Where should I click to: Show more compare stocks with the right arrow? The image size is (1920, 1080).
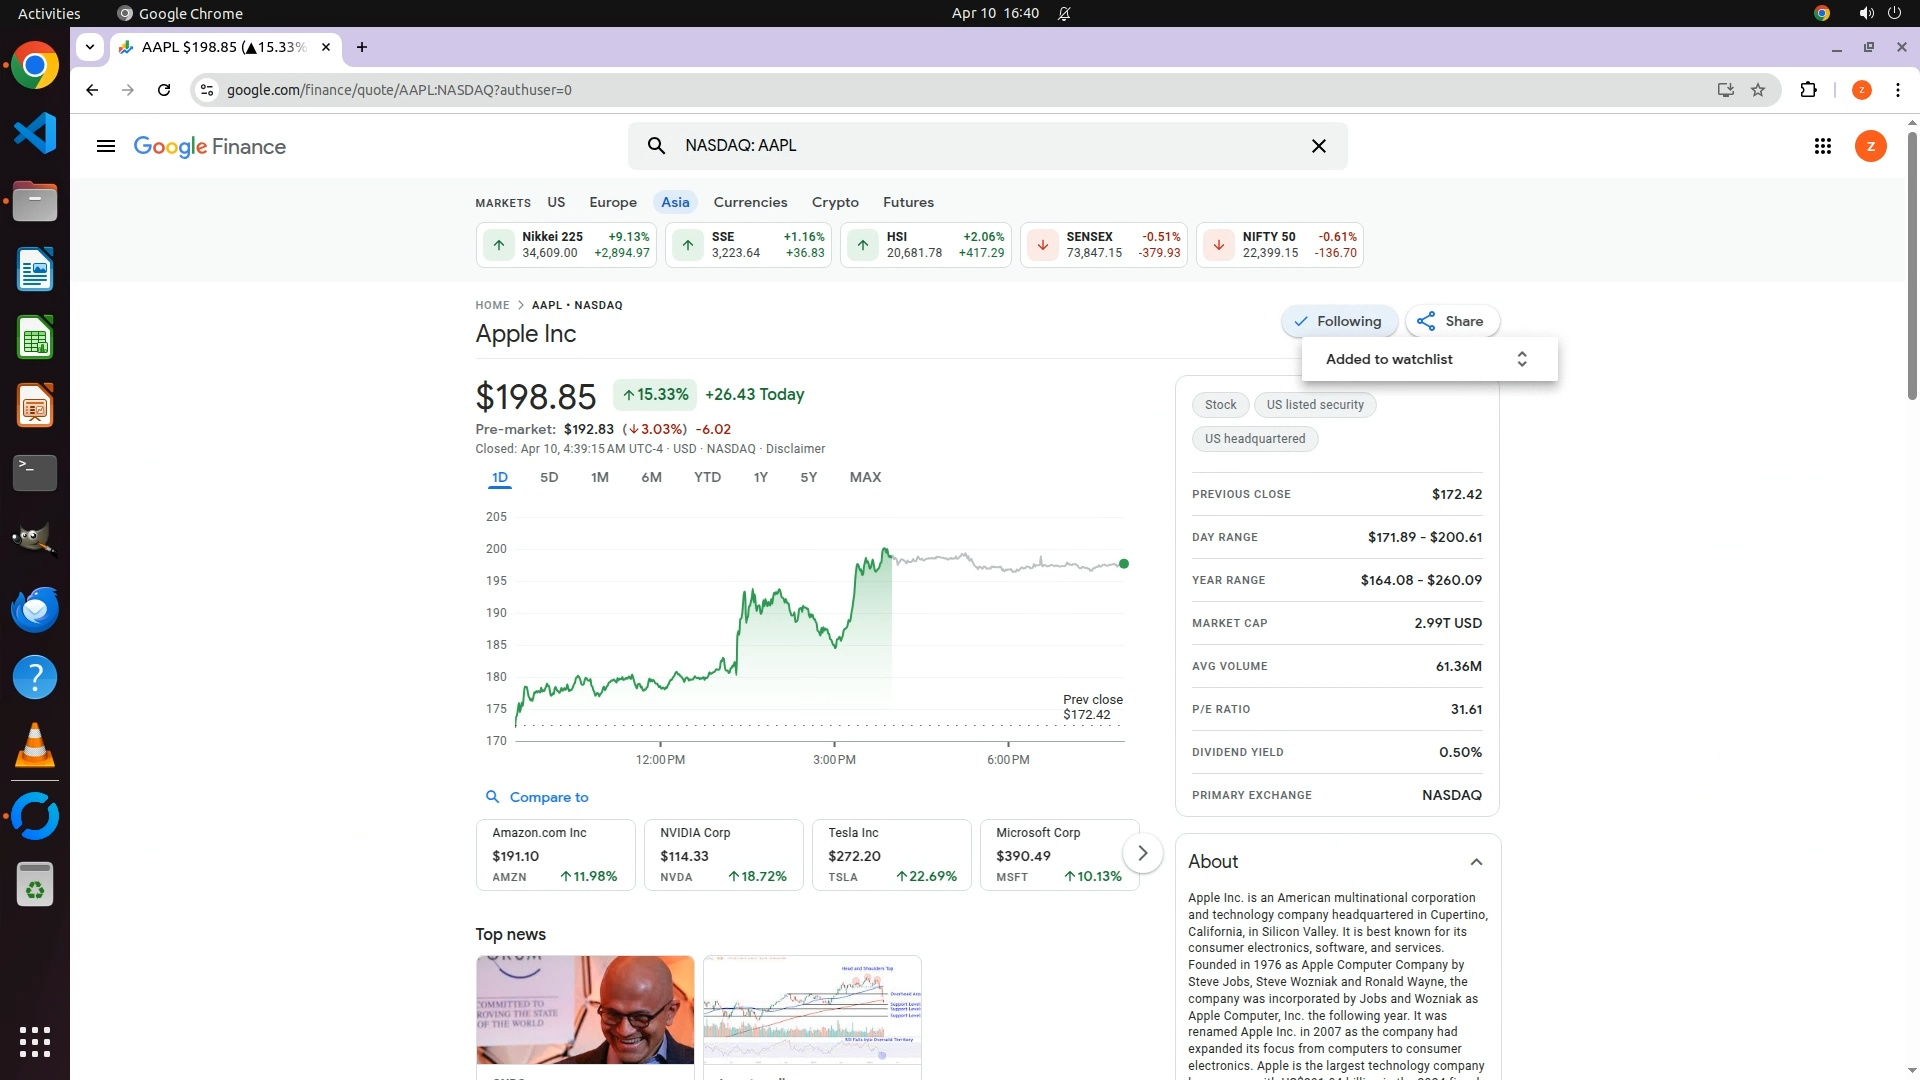[x=1142, y=854]
